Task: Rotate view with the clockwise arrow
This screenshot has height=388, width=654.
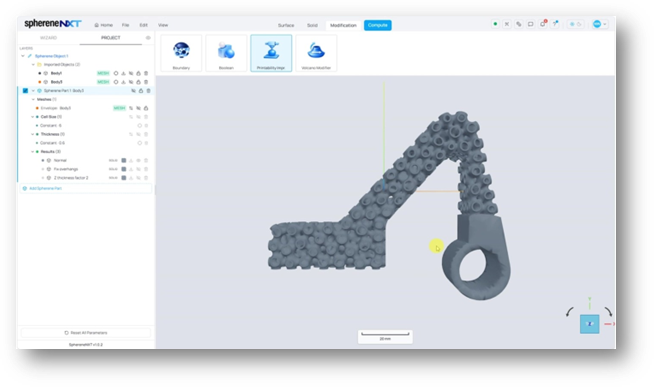Action: tap(608, 311)
